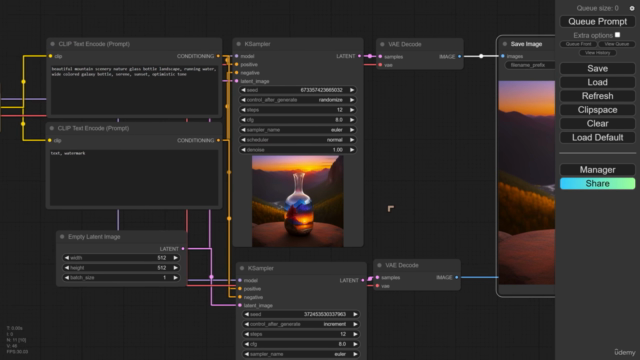640x360 pixels.
Task: Collapse the CLIP Text Encode node with the mountain scenery prompt
Action: (x=53, y=44)
